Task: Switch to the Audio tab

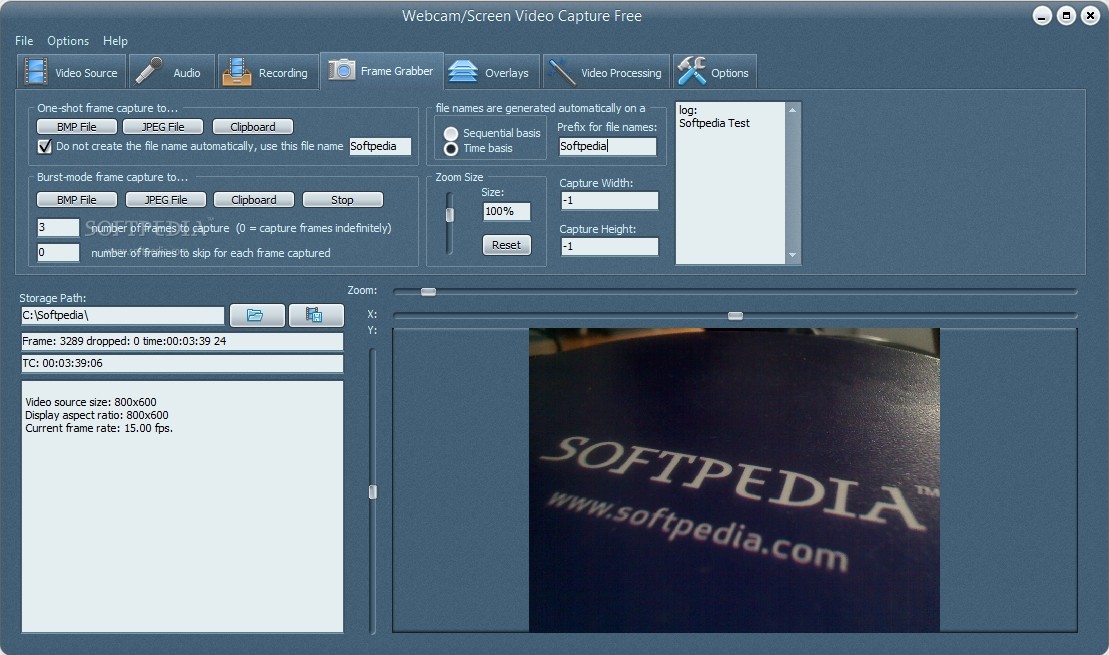Action: pyautogui.click(x=171, y=72)
